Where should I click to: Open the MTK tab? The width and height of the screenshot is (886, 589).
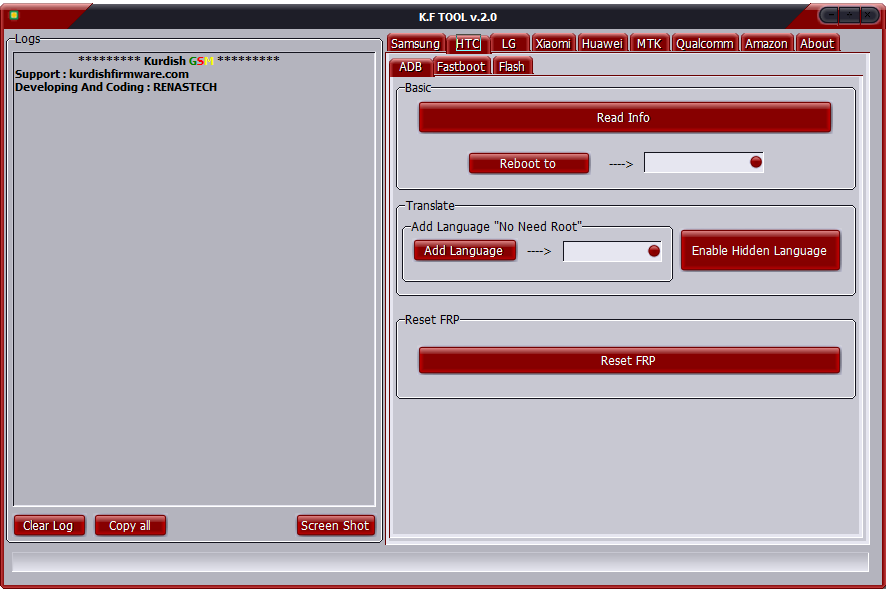pyautogui.click(x=649, y=44)
